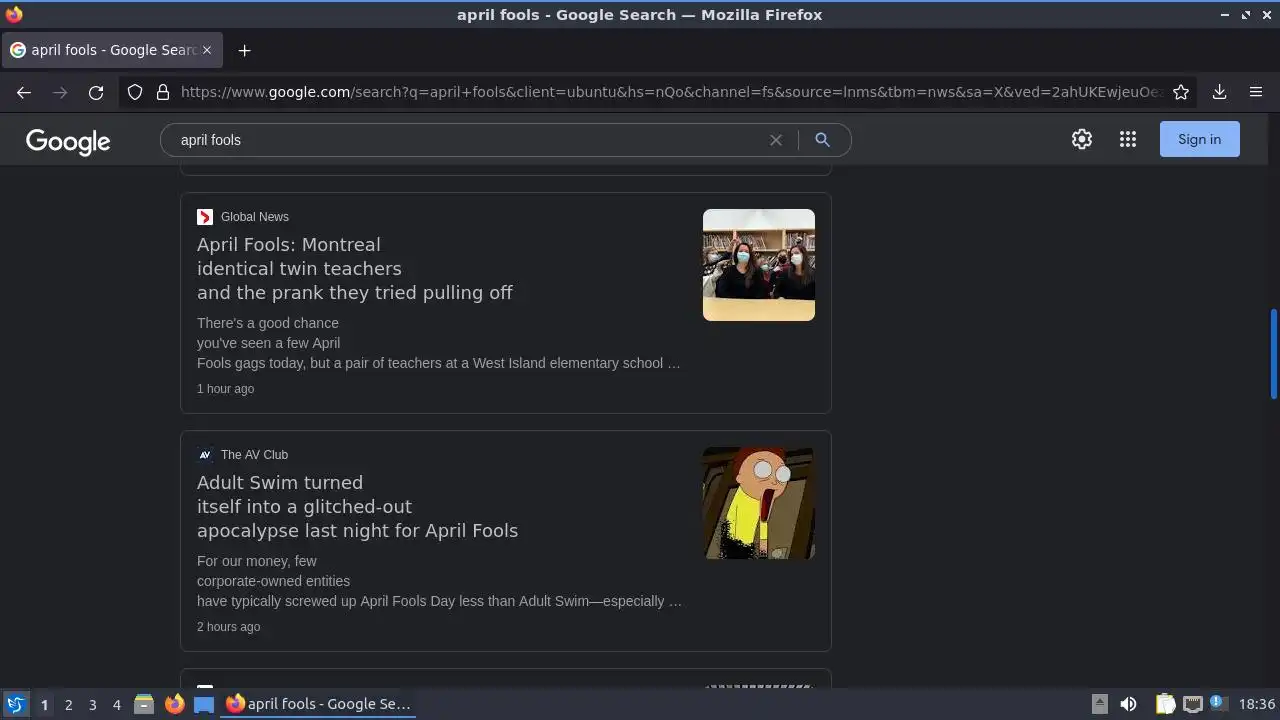Screen dimensions: 1280x720
Task: Go to Google home via logo
Action: 68,141
